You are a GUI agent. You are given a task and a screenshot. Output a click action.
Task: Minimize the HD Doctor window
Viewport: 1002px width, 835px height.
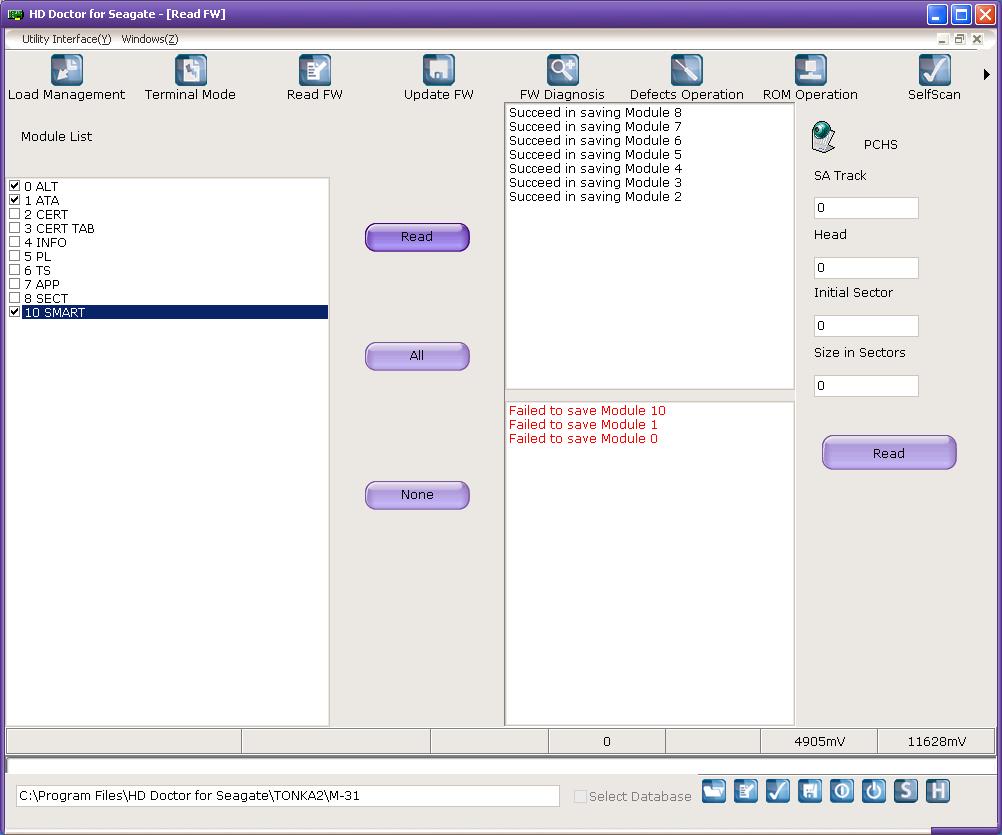click(x=937, y=13)
